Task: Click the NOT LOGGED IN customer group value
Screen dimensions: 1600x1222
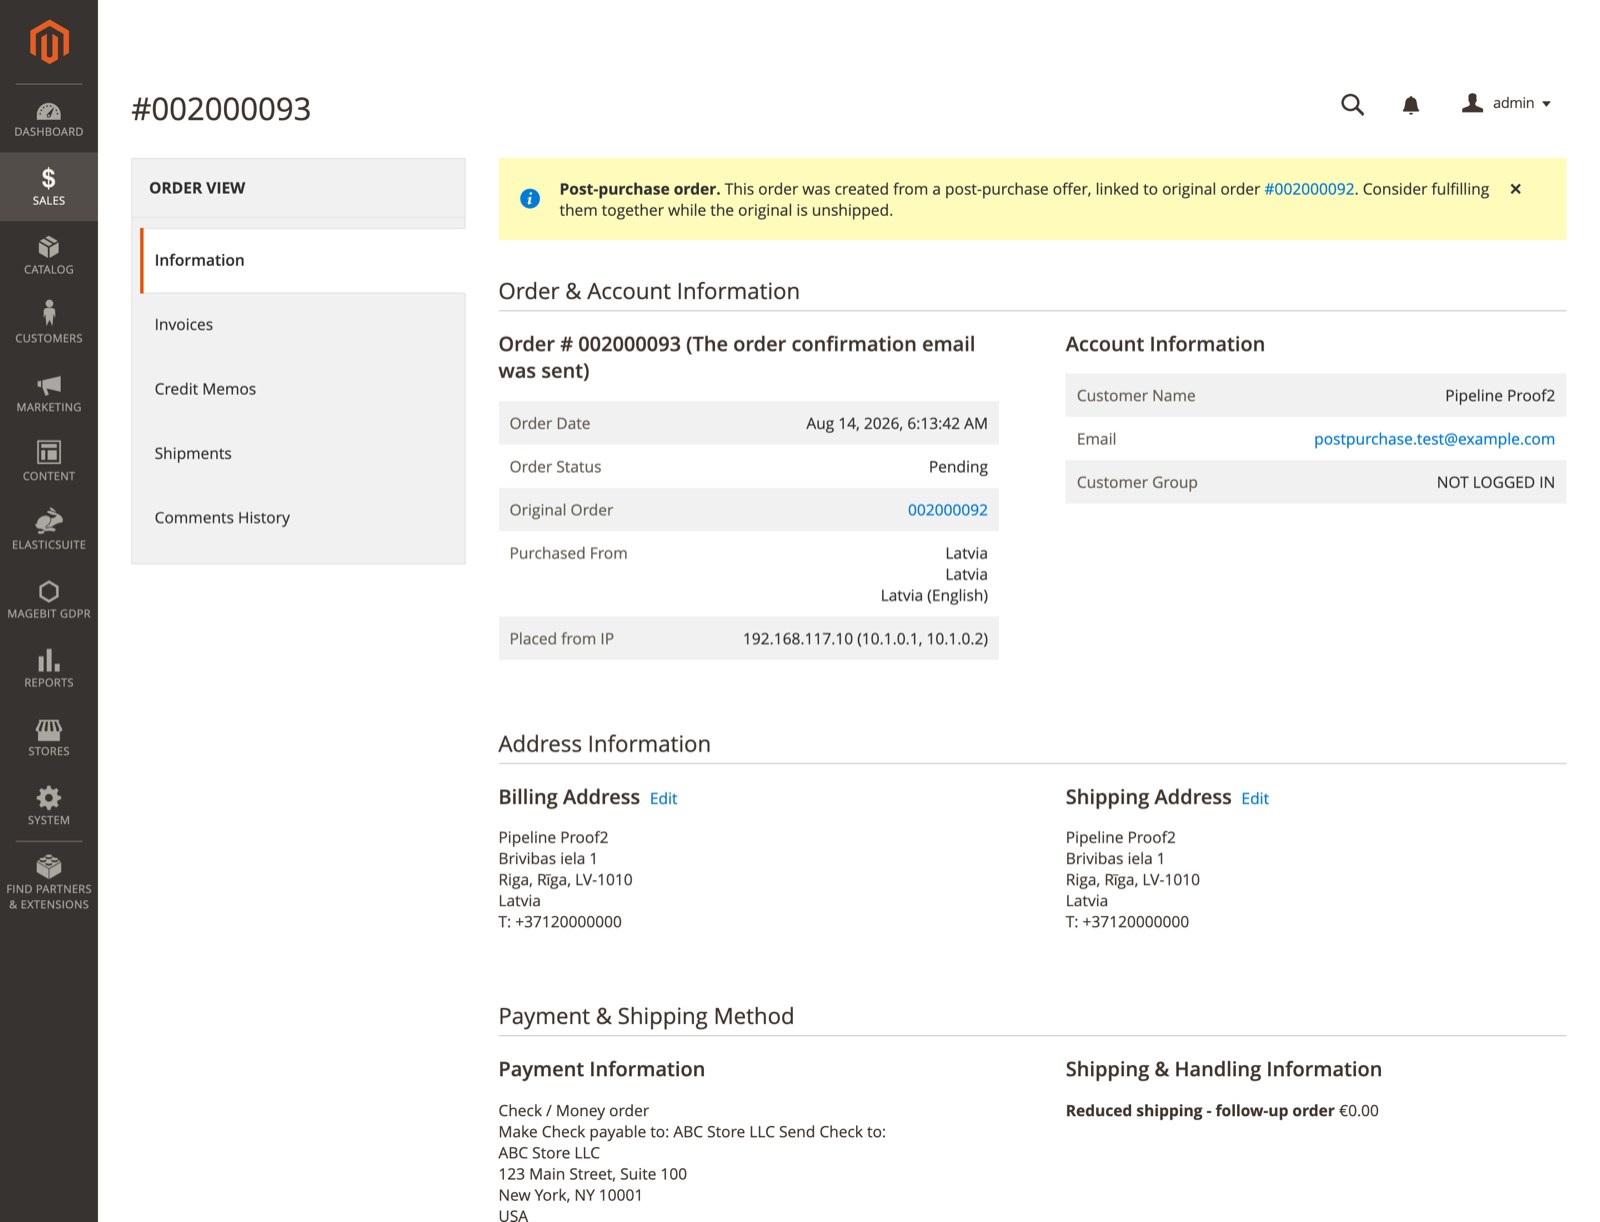Action: coord(1495,482)
